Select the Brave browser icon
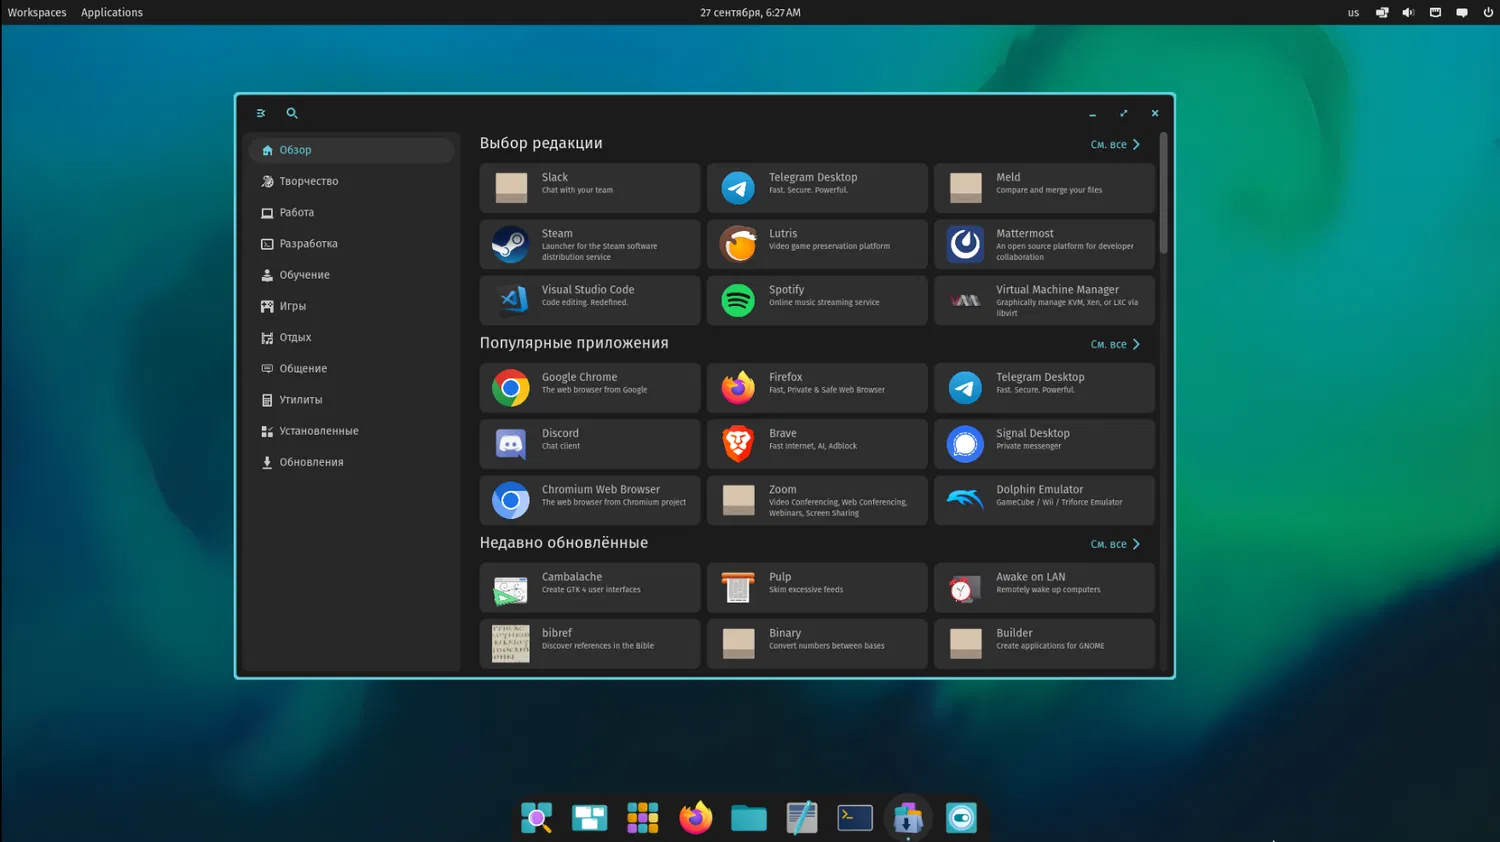This screenshot has width=1500, height=842. click(x=738, y=444)
